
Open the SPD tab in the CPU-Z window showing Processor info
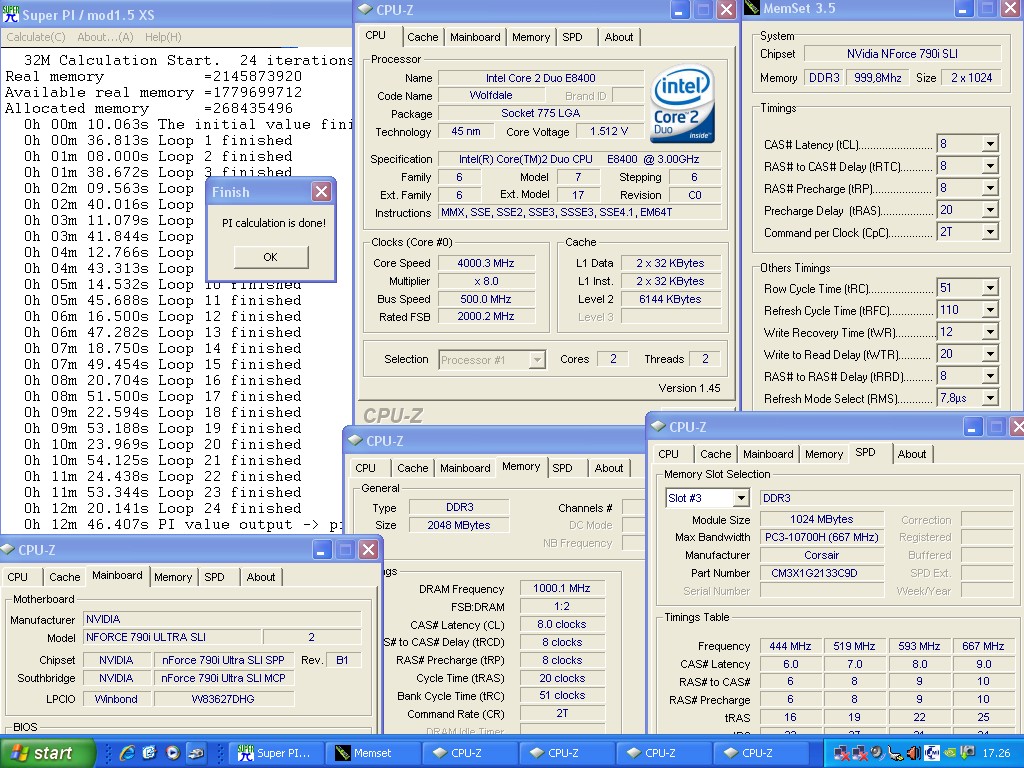[x=573, y=37]
